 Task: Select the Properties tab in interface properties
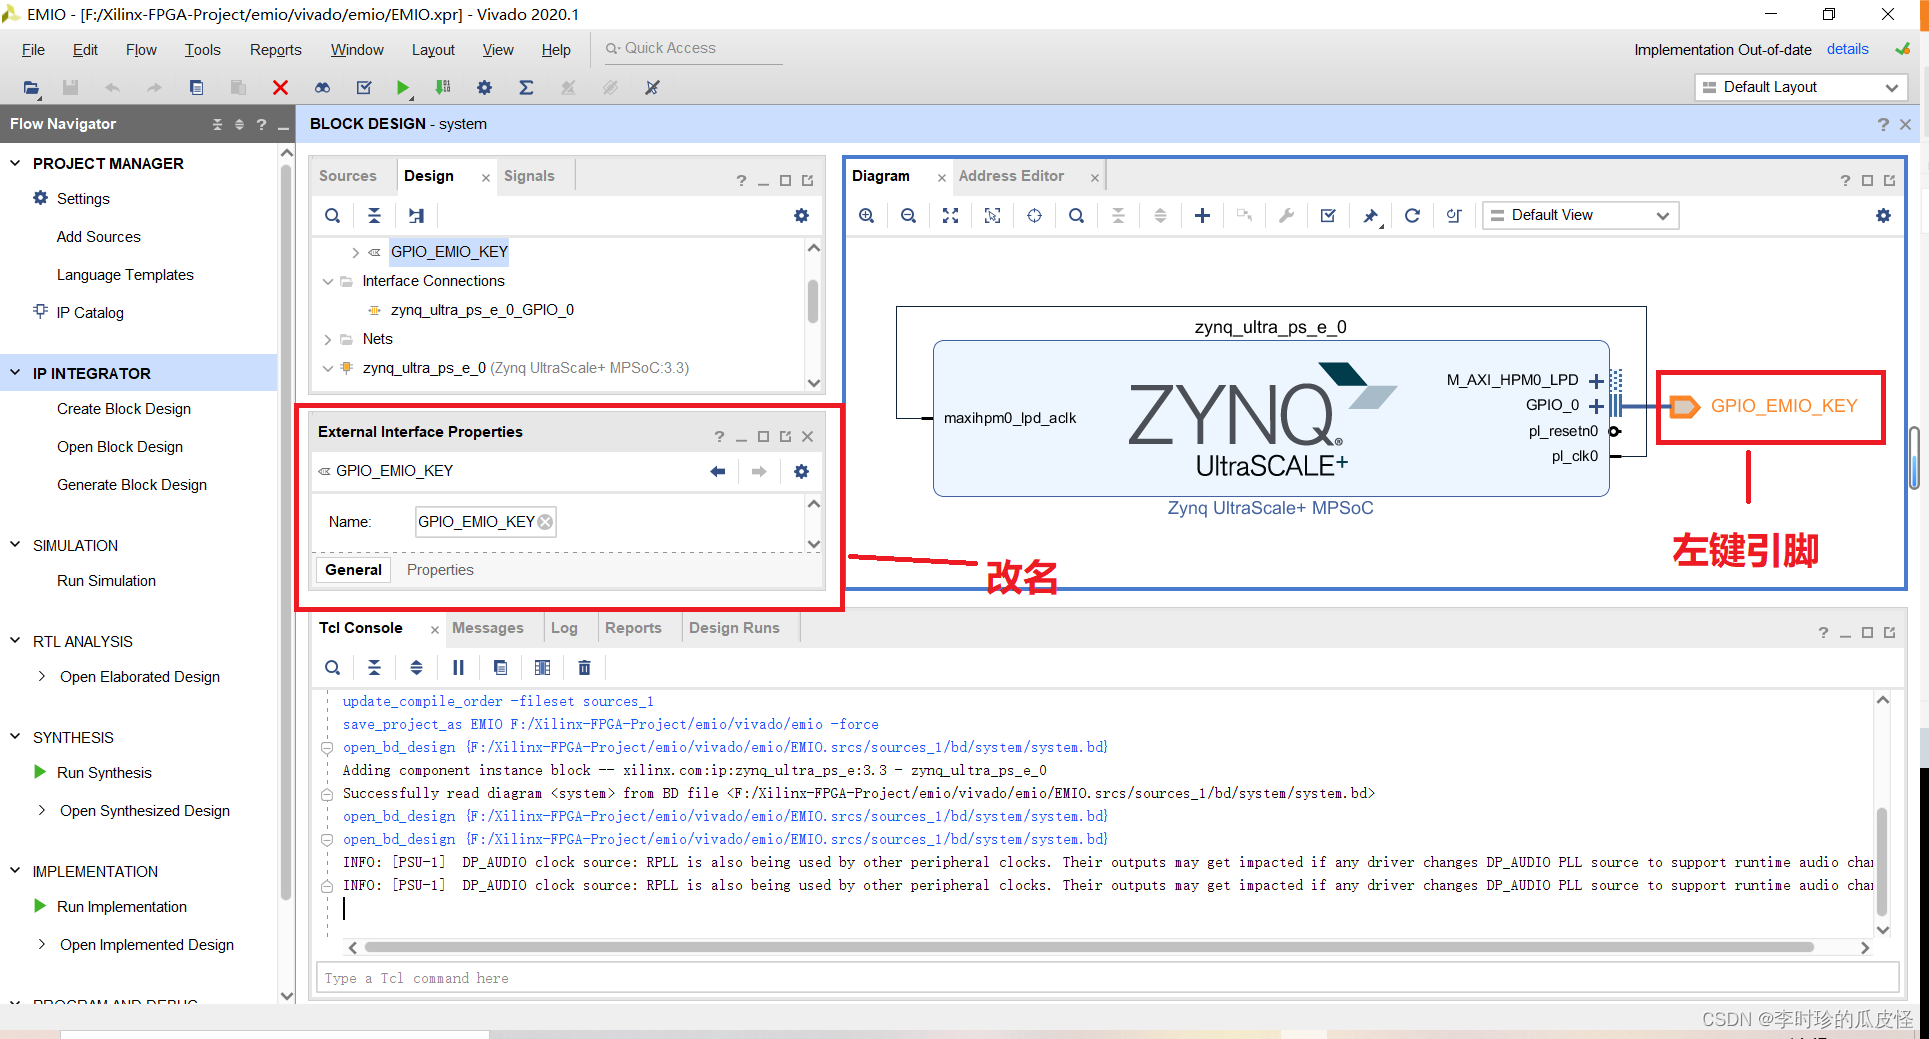point(440,570)
